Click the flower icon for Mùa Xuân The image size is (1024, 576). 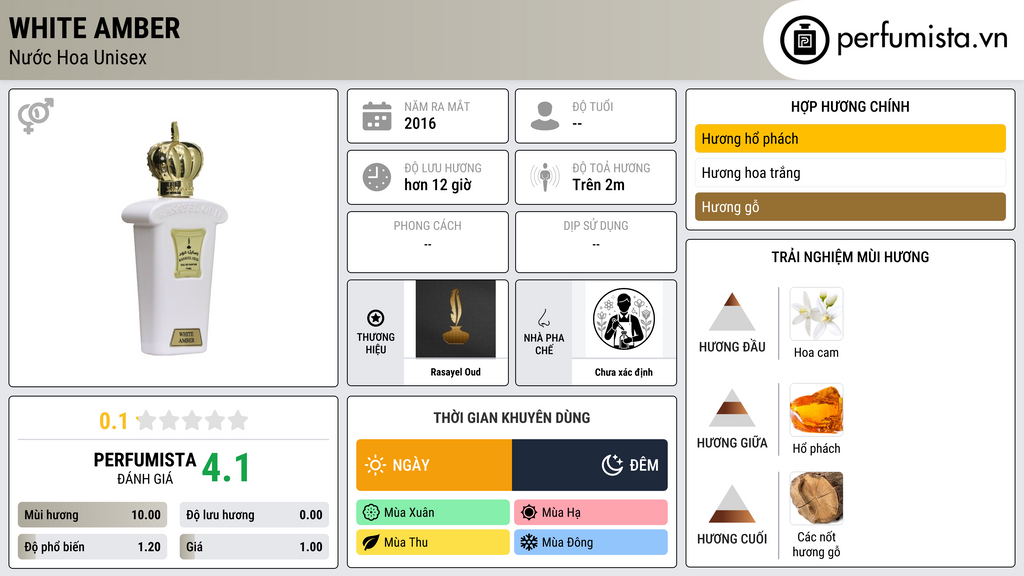point(370,513)
